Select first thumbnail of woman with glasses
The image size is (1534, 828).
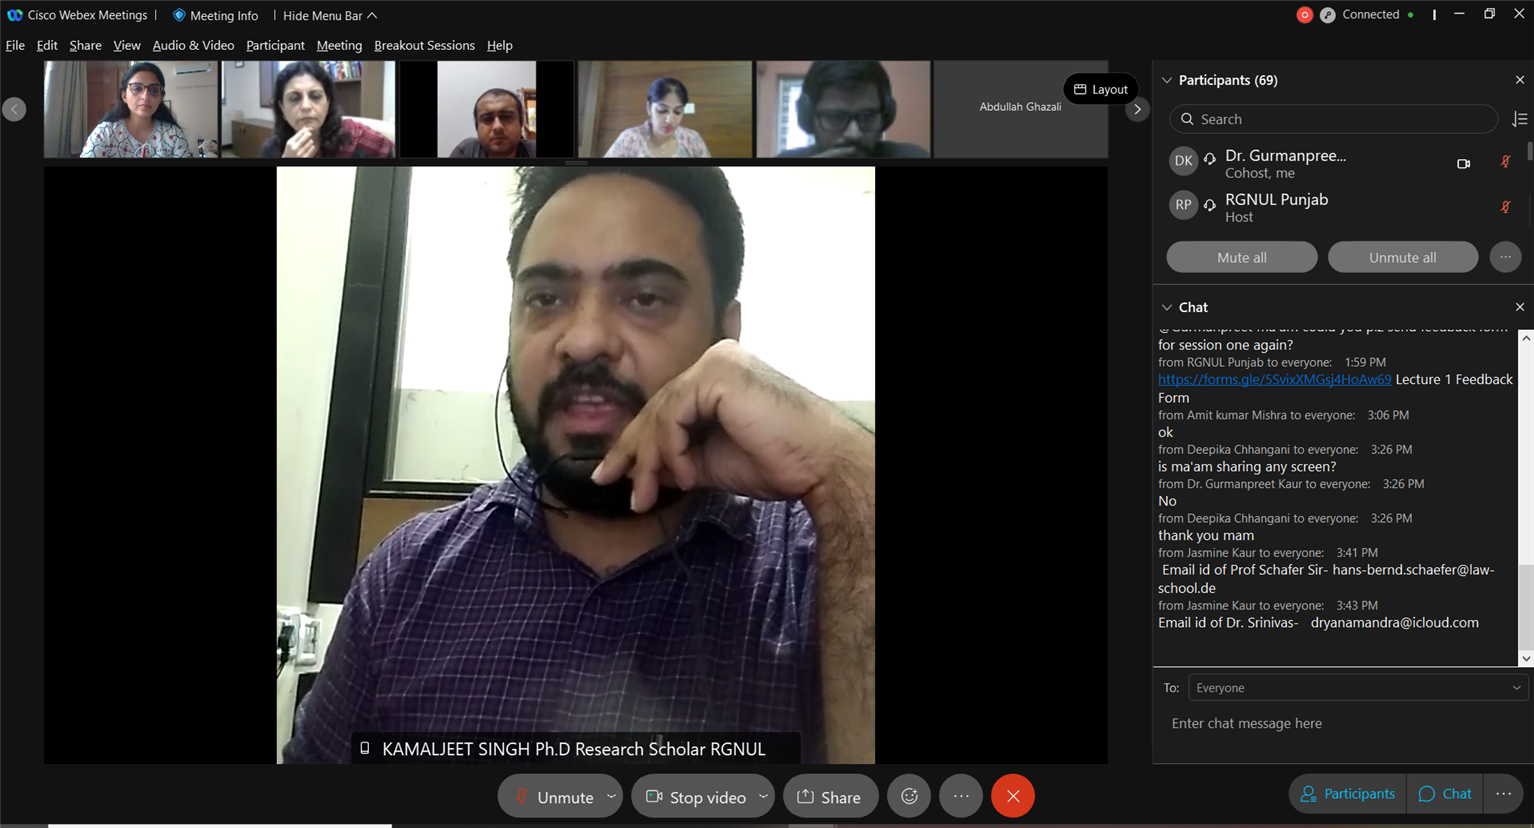pyautogui.click(x=130, y=108)
